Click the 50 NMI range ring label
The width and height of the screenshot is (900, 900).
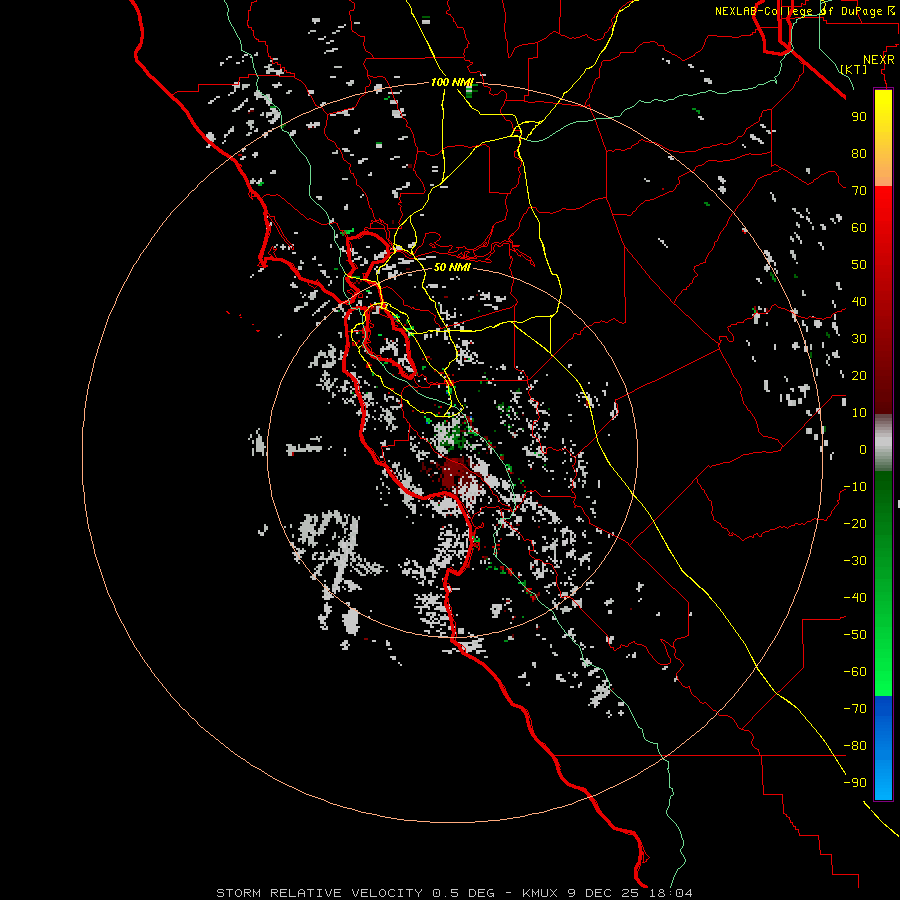tap(452, 267)
